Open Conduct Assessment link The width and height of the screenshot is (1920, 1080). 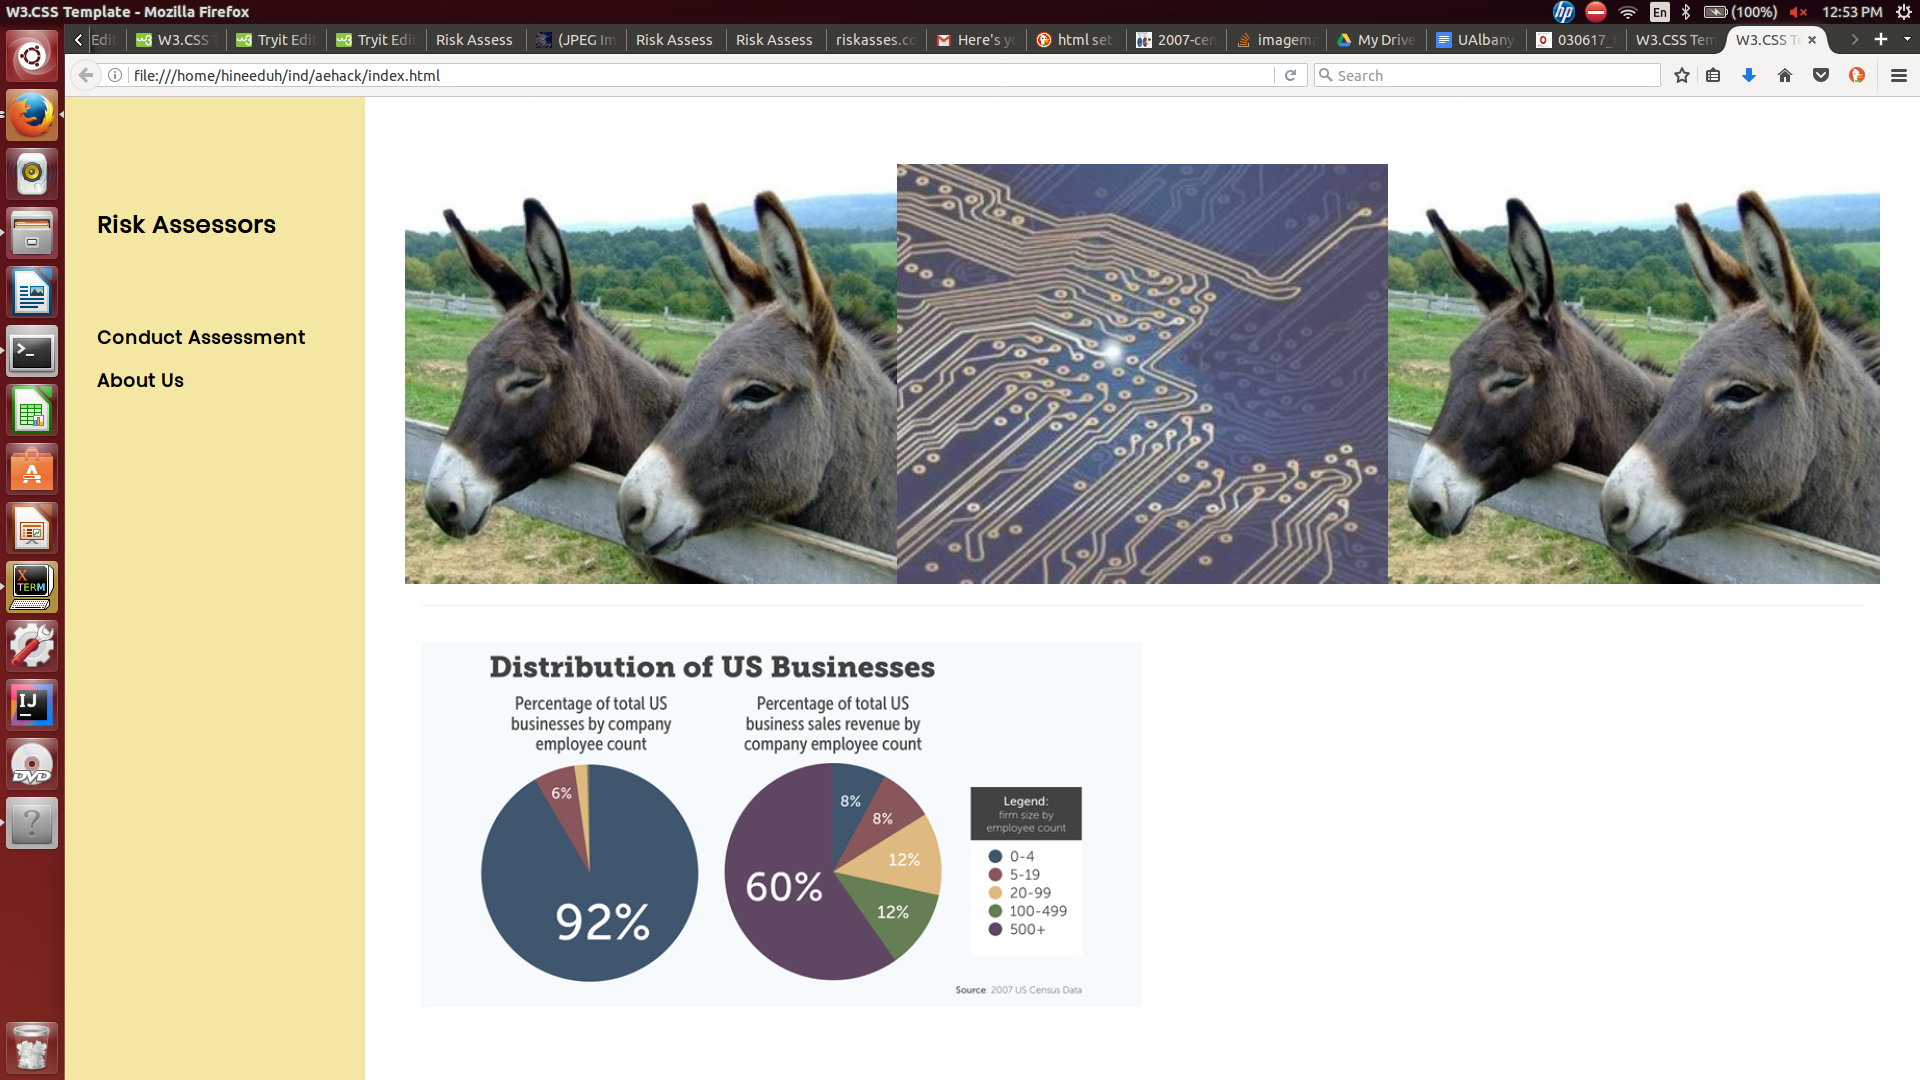click(x=201, y=337)
